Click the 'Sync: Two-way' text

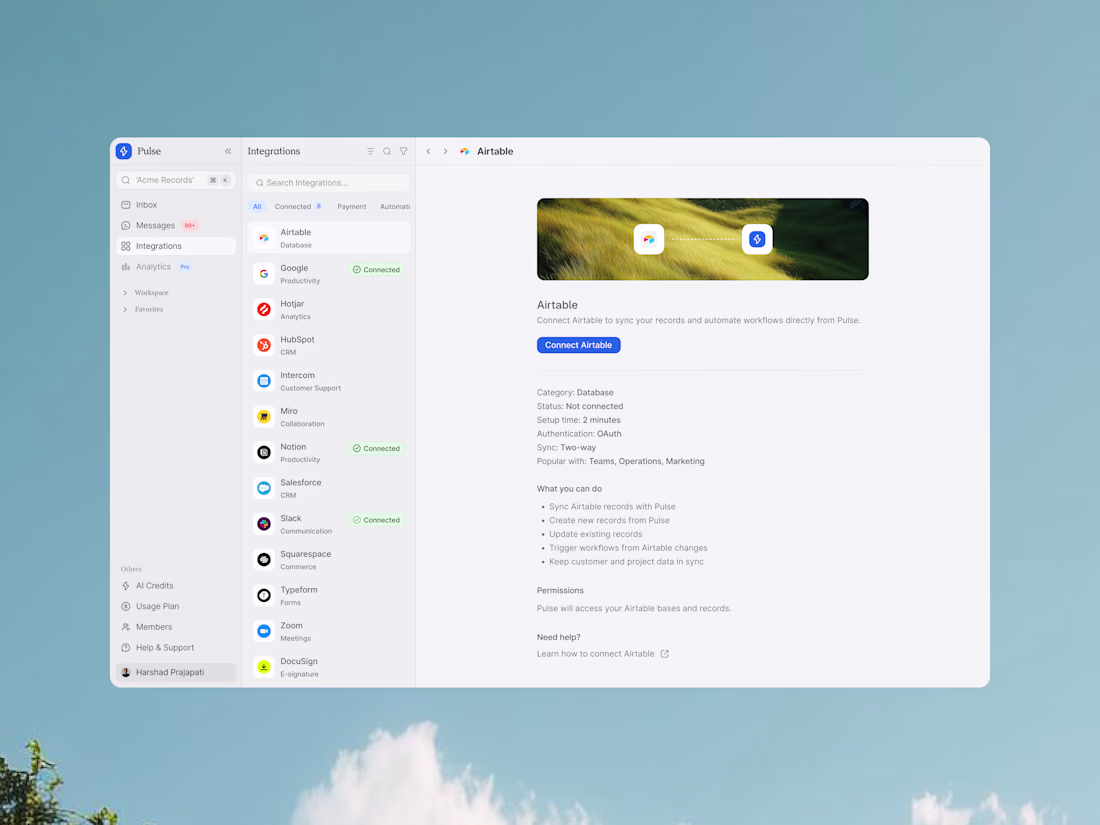tap(566, 448)
